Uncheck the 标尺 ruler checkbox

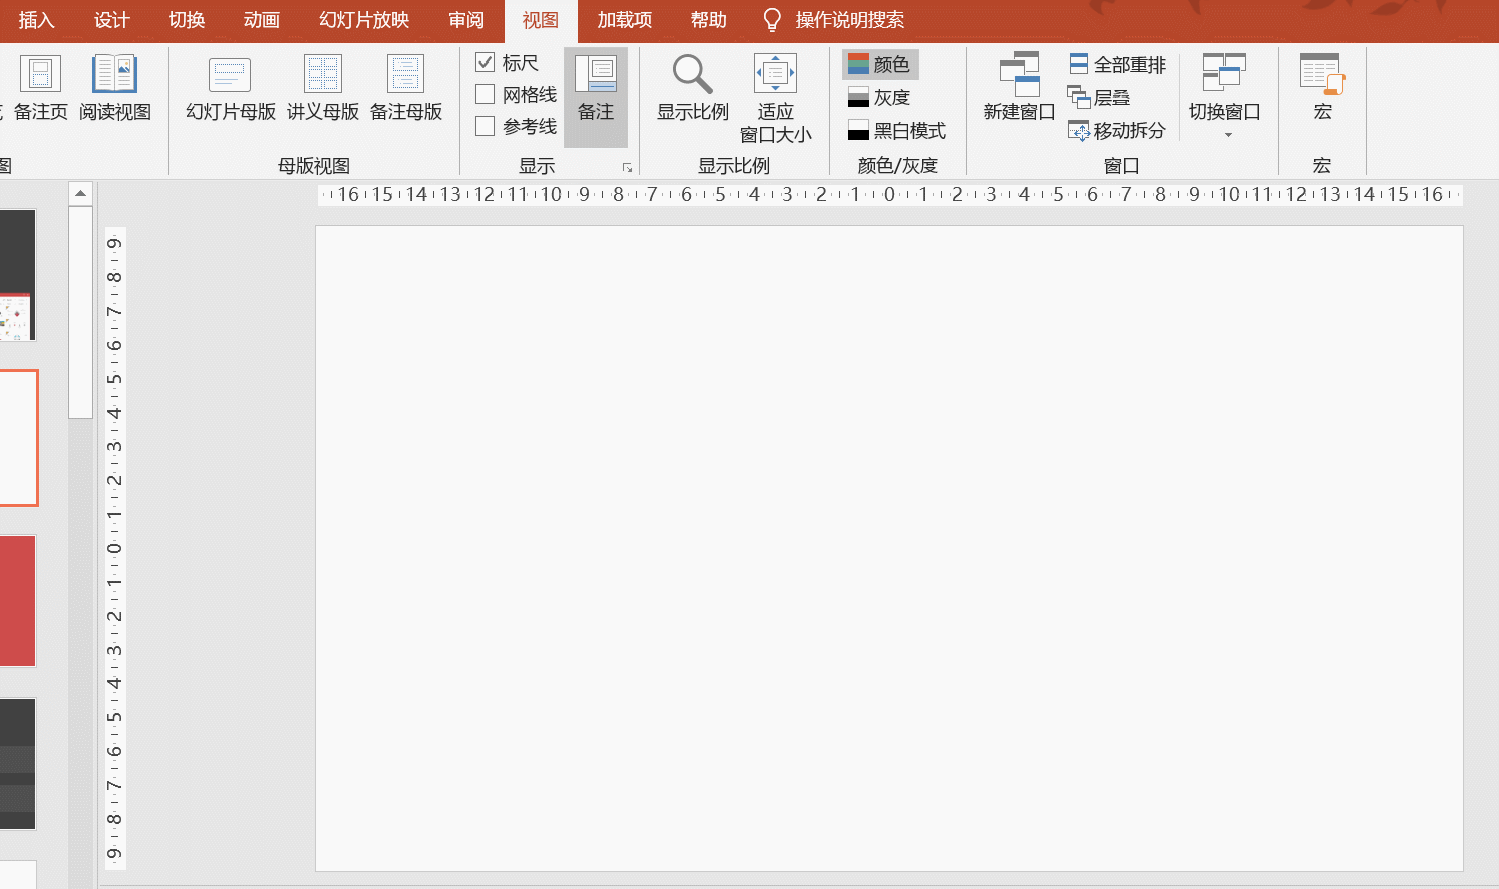(485, 62)
